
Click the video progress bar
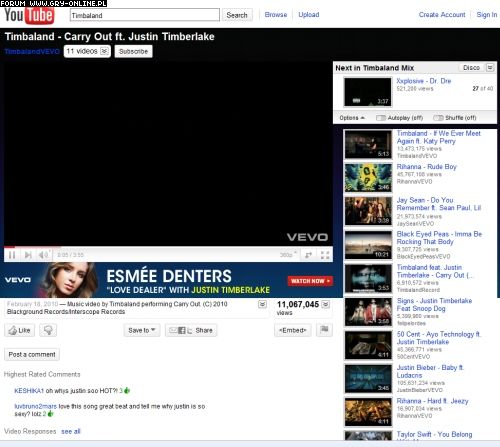pyautogui.click(x=168, y=247)
